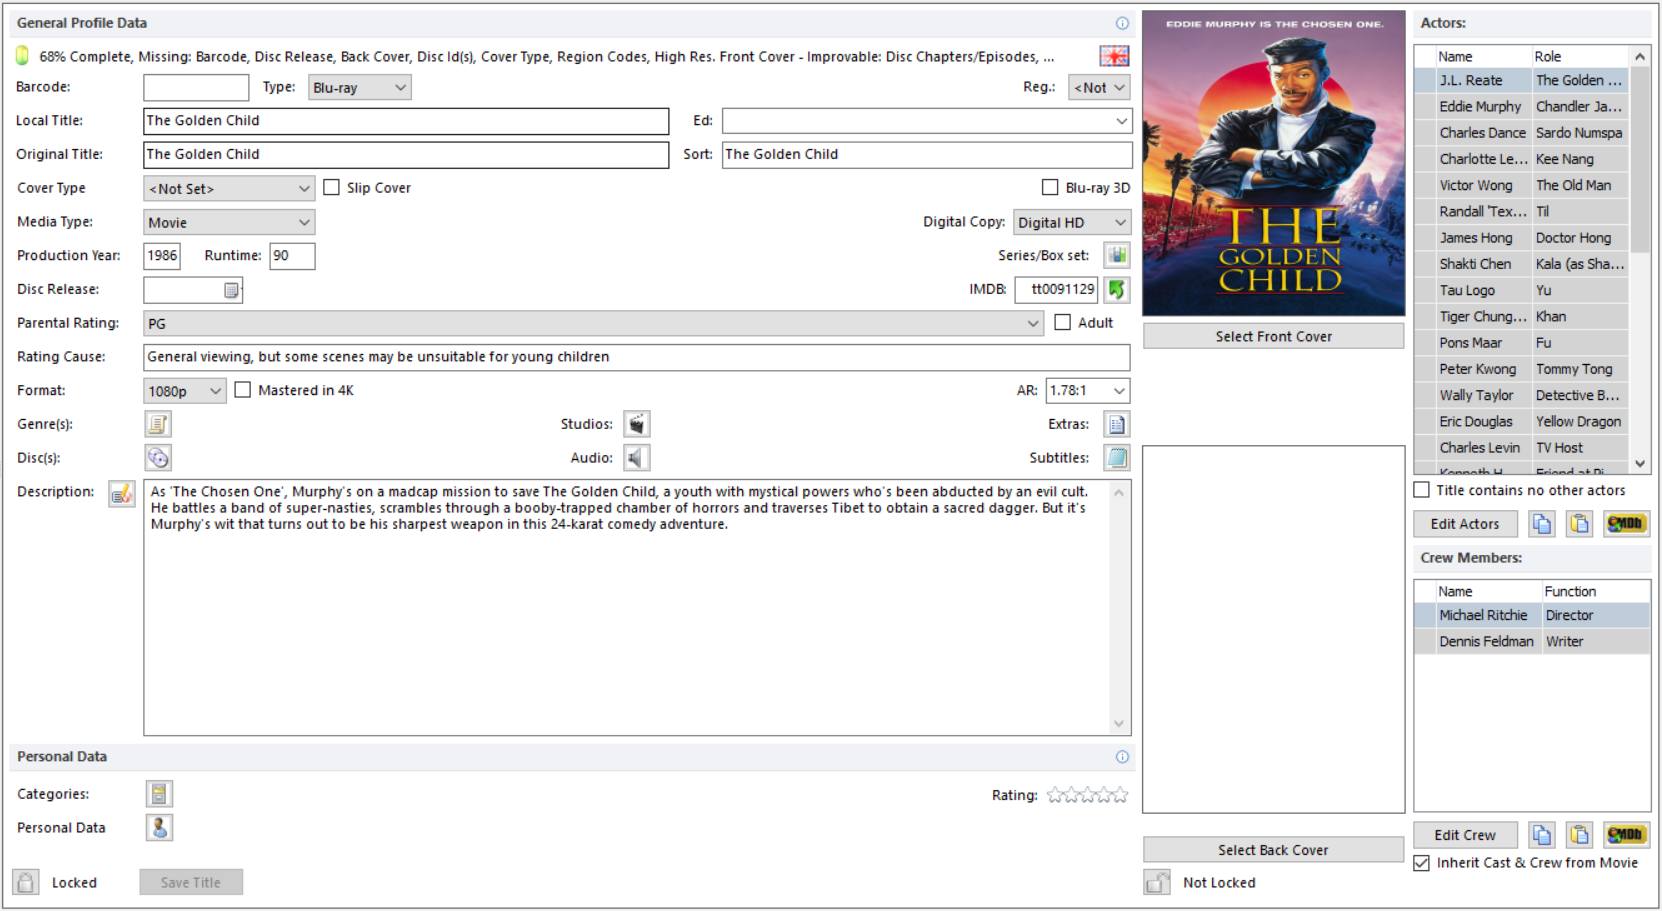Select Dennis Feldman crew row
This screenshot has width=1662, height=911.
click(x=1532, y=641)
